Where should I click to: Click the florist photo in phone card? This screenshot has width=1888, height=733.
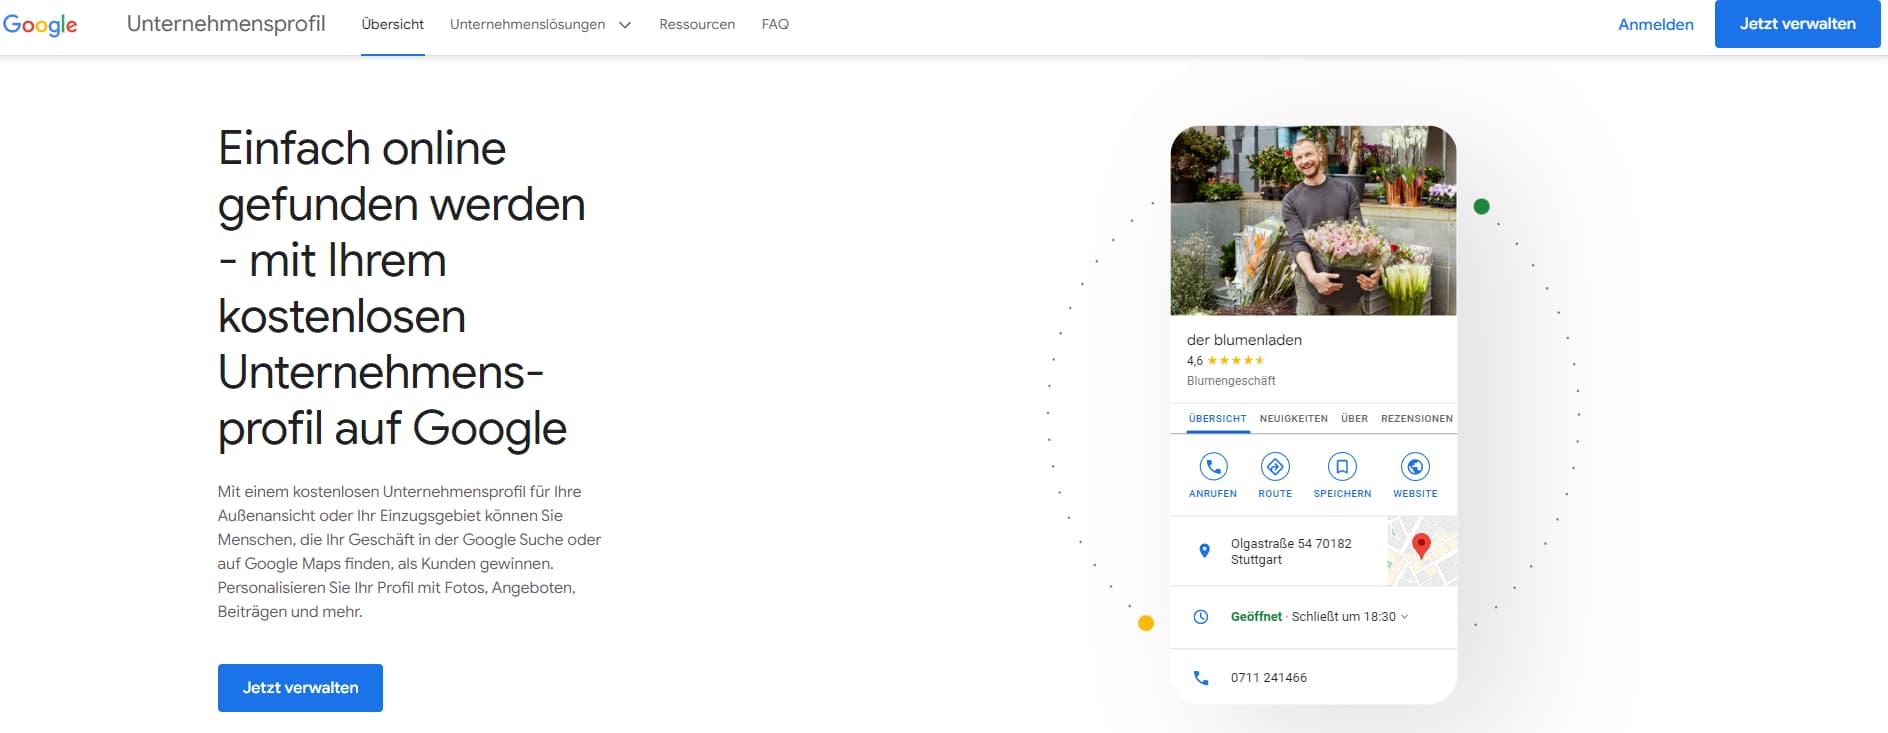(1313, 221)
